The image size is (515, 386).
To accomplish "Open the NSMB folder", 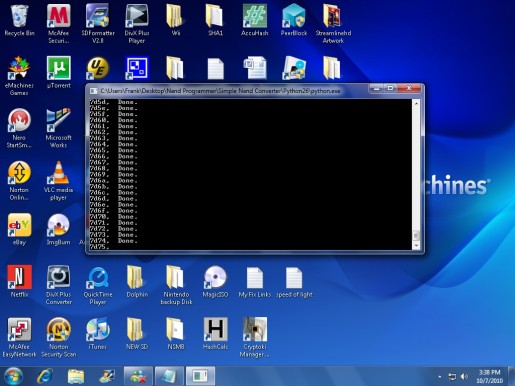I will (x=176, y=334).
